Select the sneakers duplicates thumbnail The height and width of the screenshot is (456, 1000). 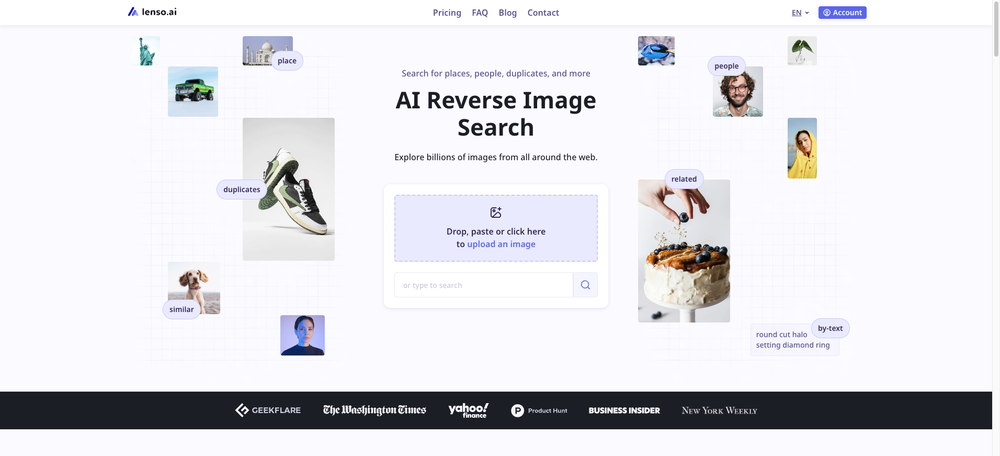[x=289, y=189]
